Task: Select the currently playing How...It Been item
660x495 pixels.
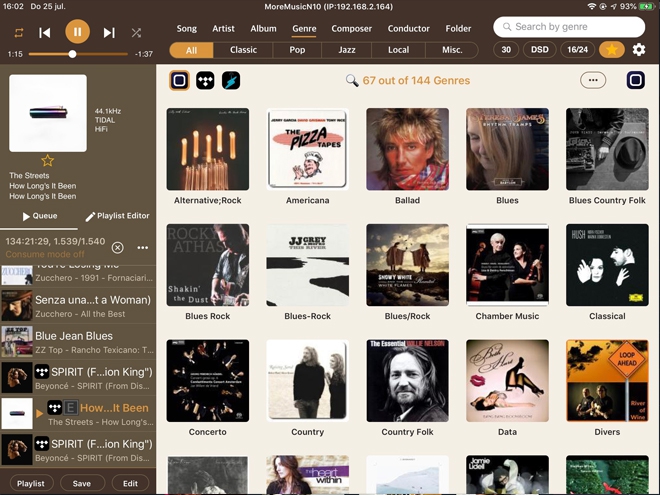Action: 78,414
